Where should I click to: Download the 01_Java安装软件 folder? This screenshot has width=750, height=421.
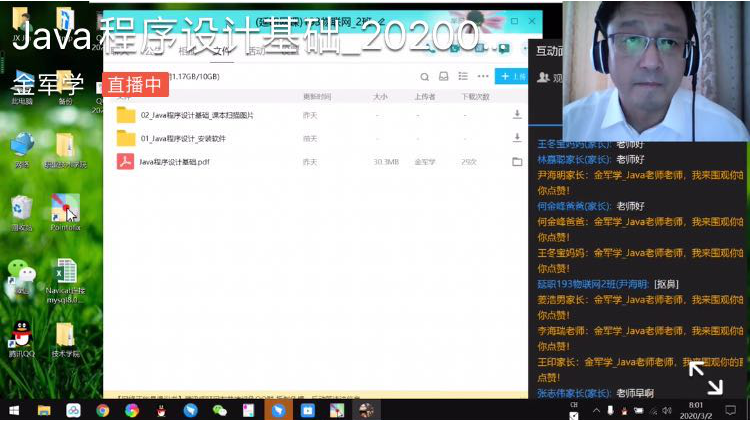517,138
